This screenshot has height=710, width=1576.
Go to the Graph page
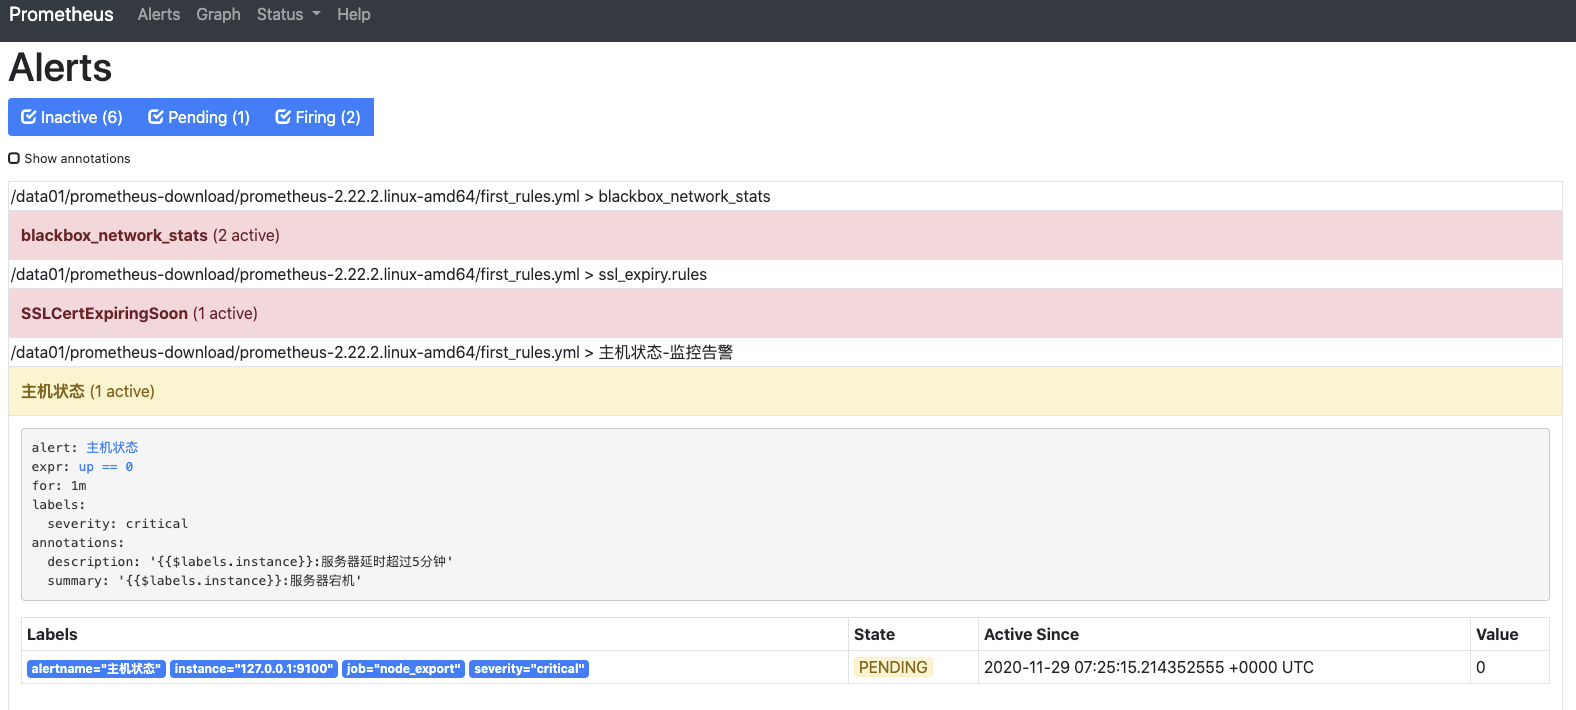(x=218, y=14)
